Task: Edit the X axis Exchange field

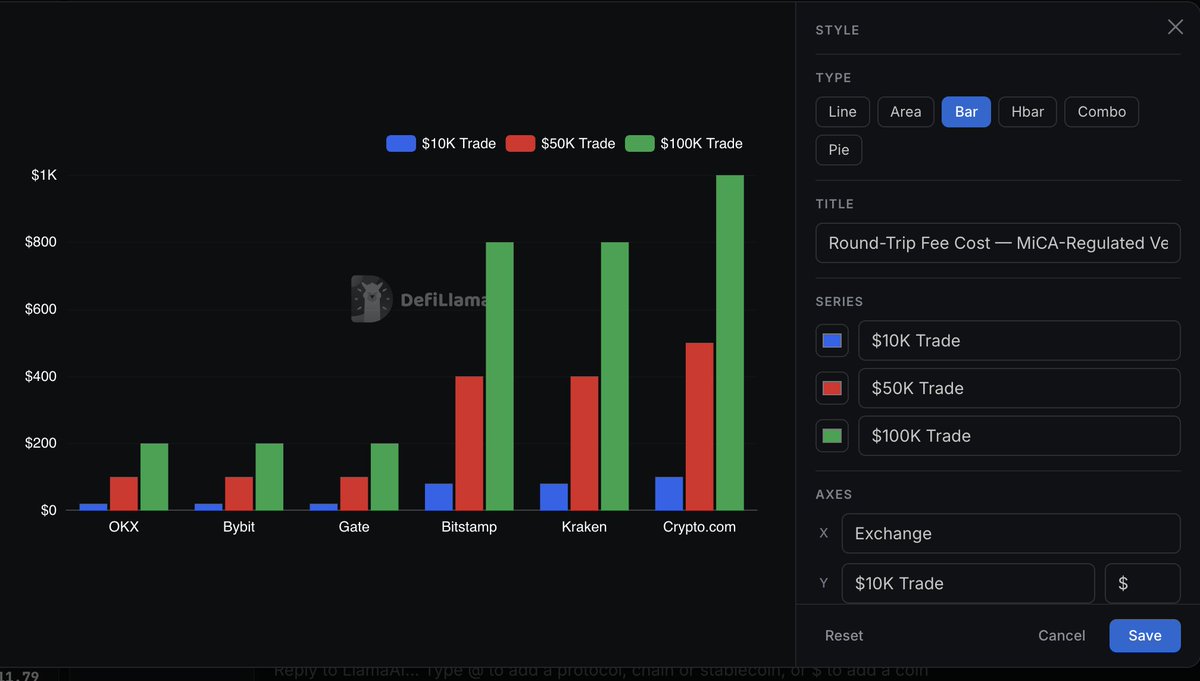Action: point(1011,534)
